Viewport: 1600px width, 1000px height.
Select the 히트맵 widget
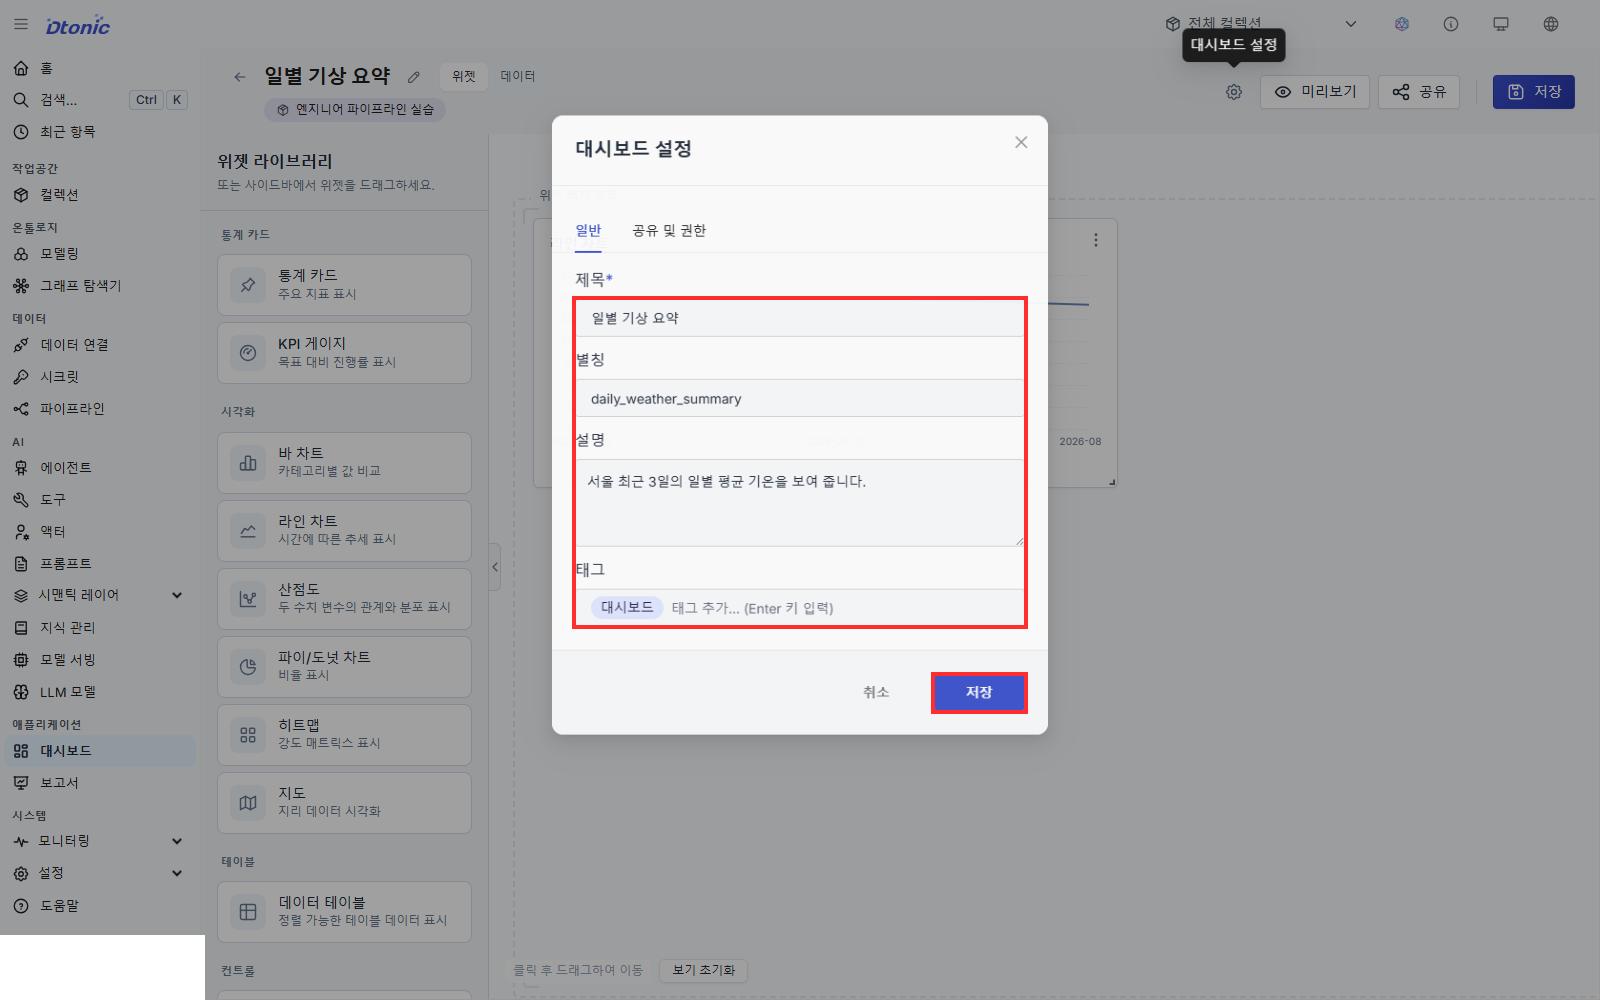point(344,735)
